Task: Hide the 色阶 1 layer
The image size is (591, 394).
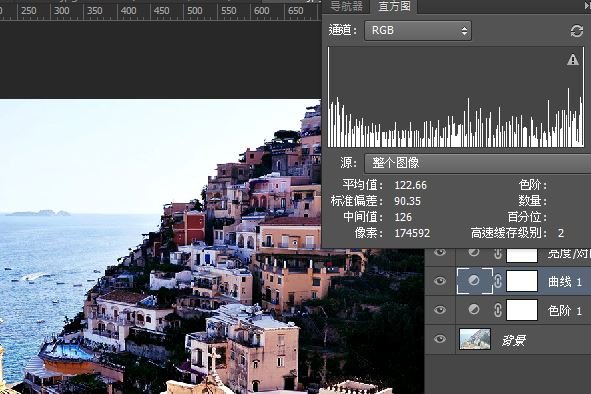Action: pos(440,310)
